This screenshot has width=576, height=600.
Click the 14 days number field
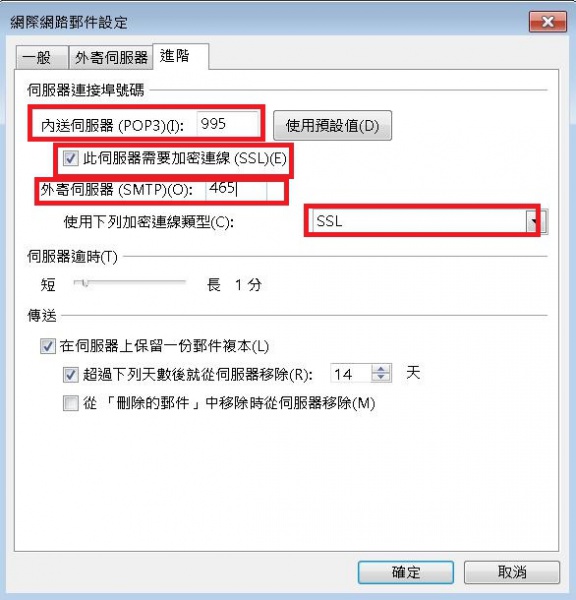(x=351, y=373)
